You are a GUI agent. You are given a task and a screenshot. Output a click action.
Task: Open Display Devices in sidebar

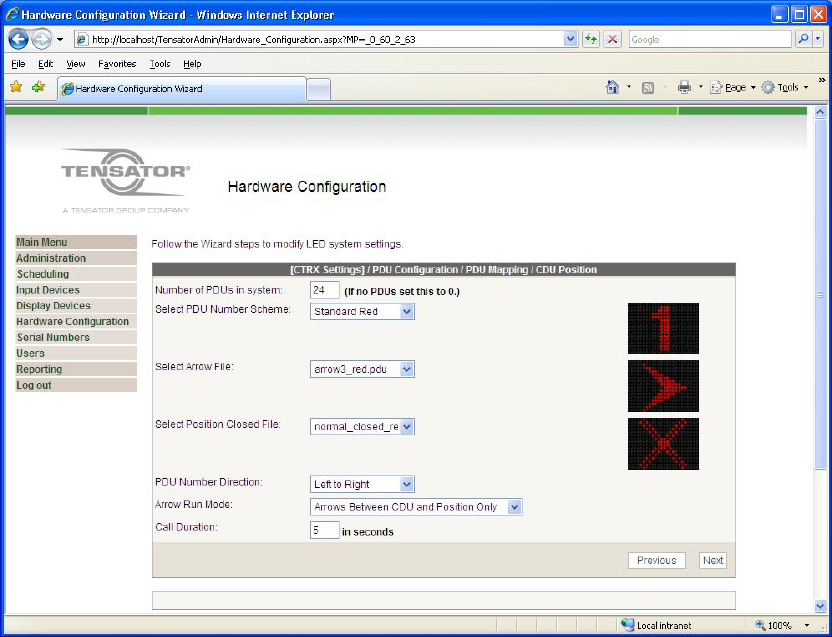[x=76, y=306]
